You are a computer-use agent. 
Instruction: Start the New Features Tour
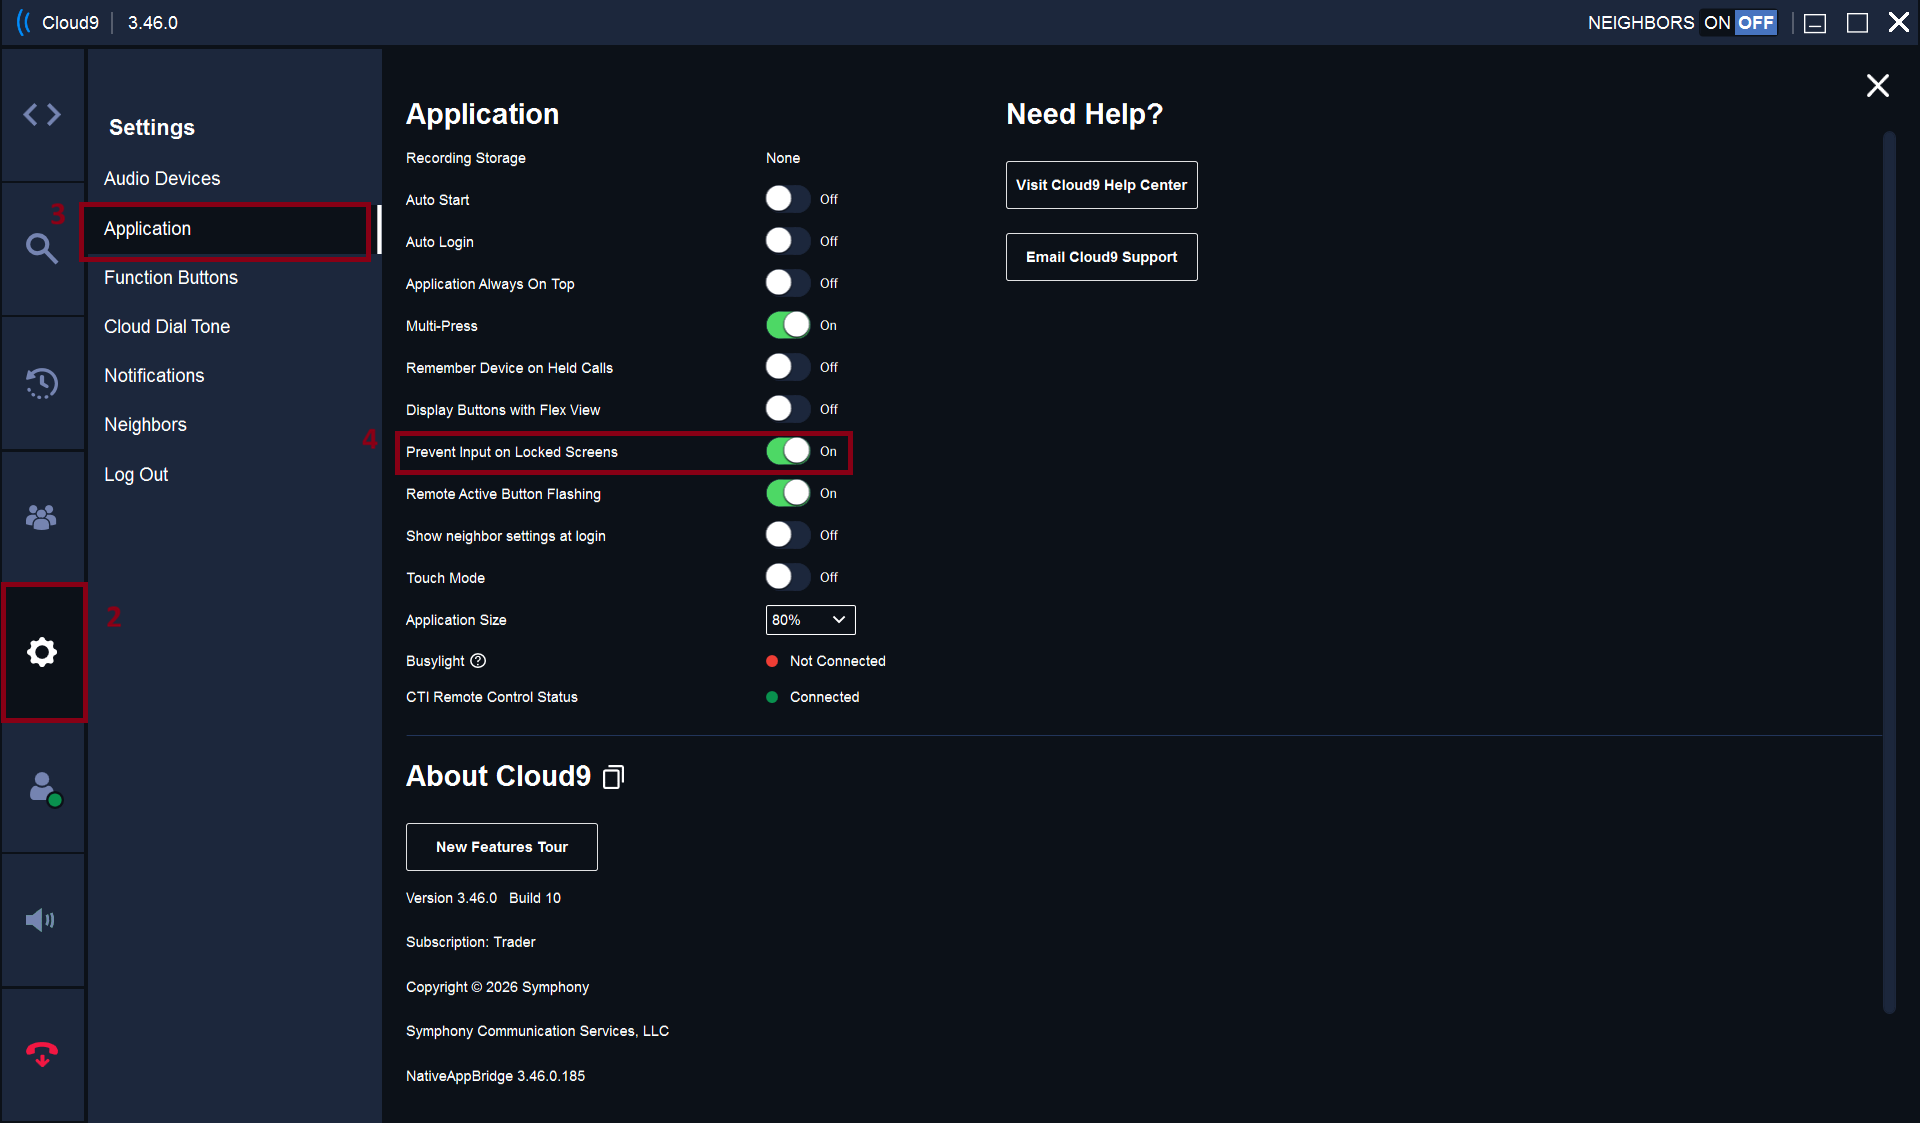tap(502, 847)
